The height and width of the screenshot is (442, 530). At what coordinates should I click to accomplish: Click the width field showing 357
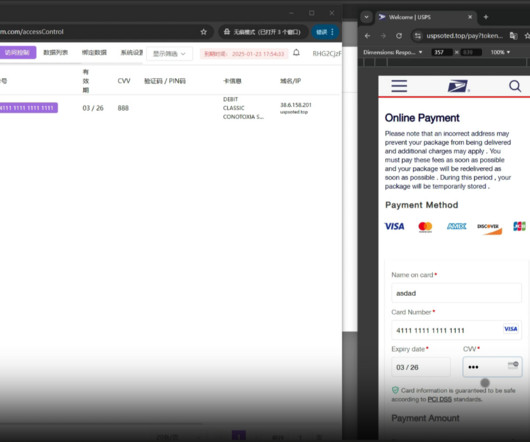click(x=441, y=52)
